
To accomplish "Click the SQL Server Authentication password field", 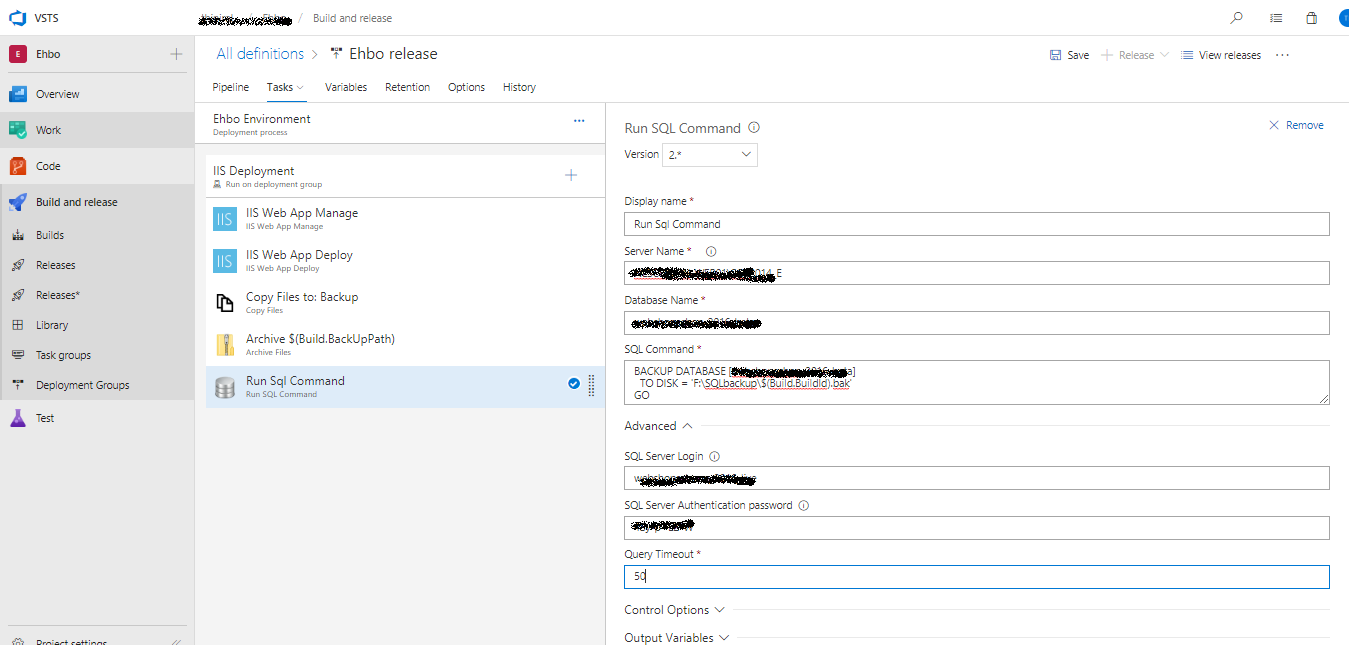I will (977, 527).
